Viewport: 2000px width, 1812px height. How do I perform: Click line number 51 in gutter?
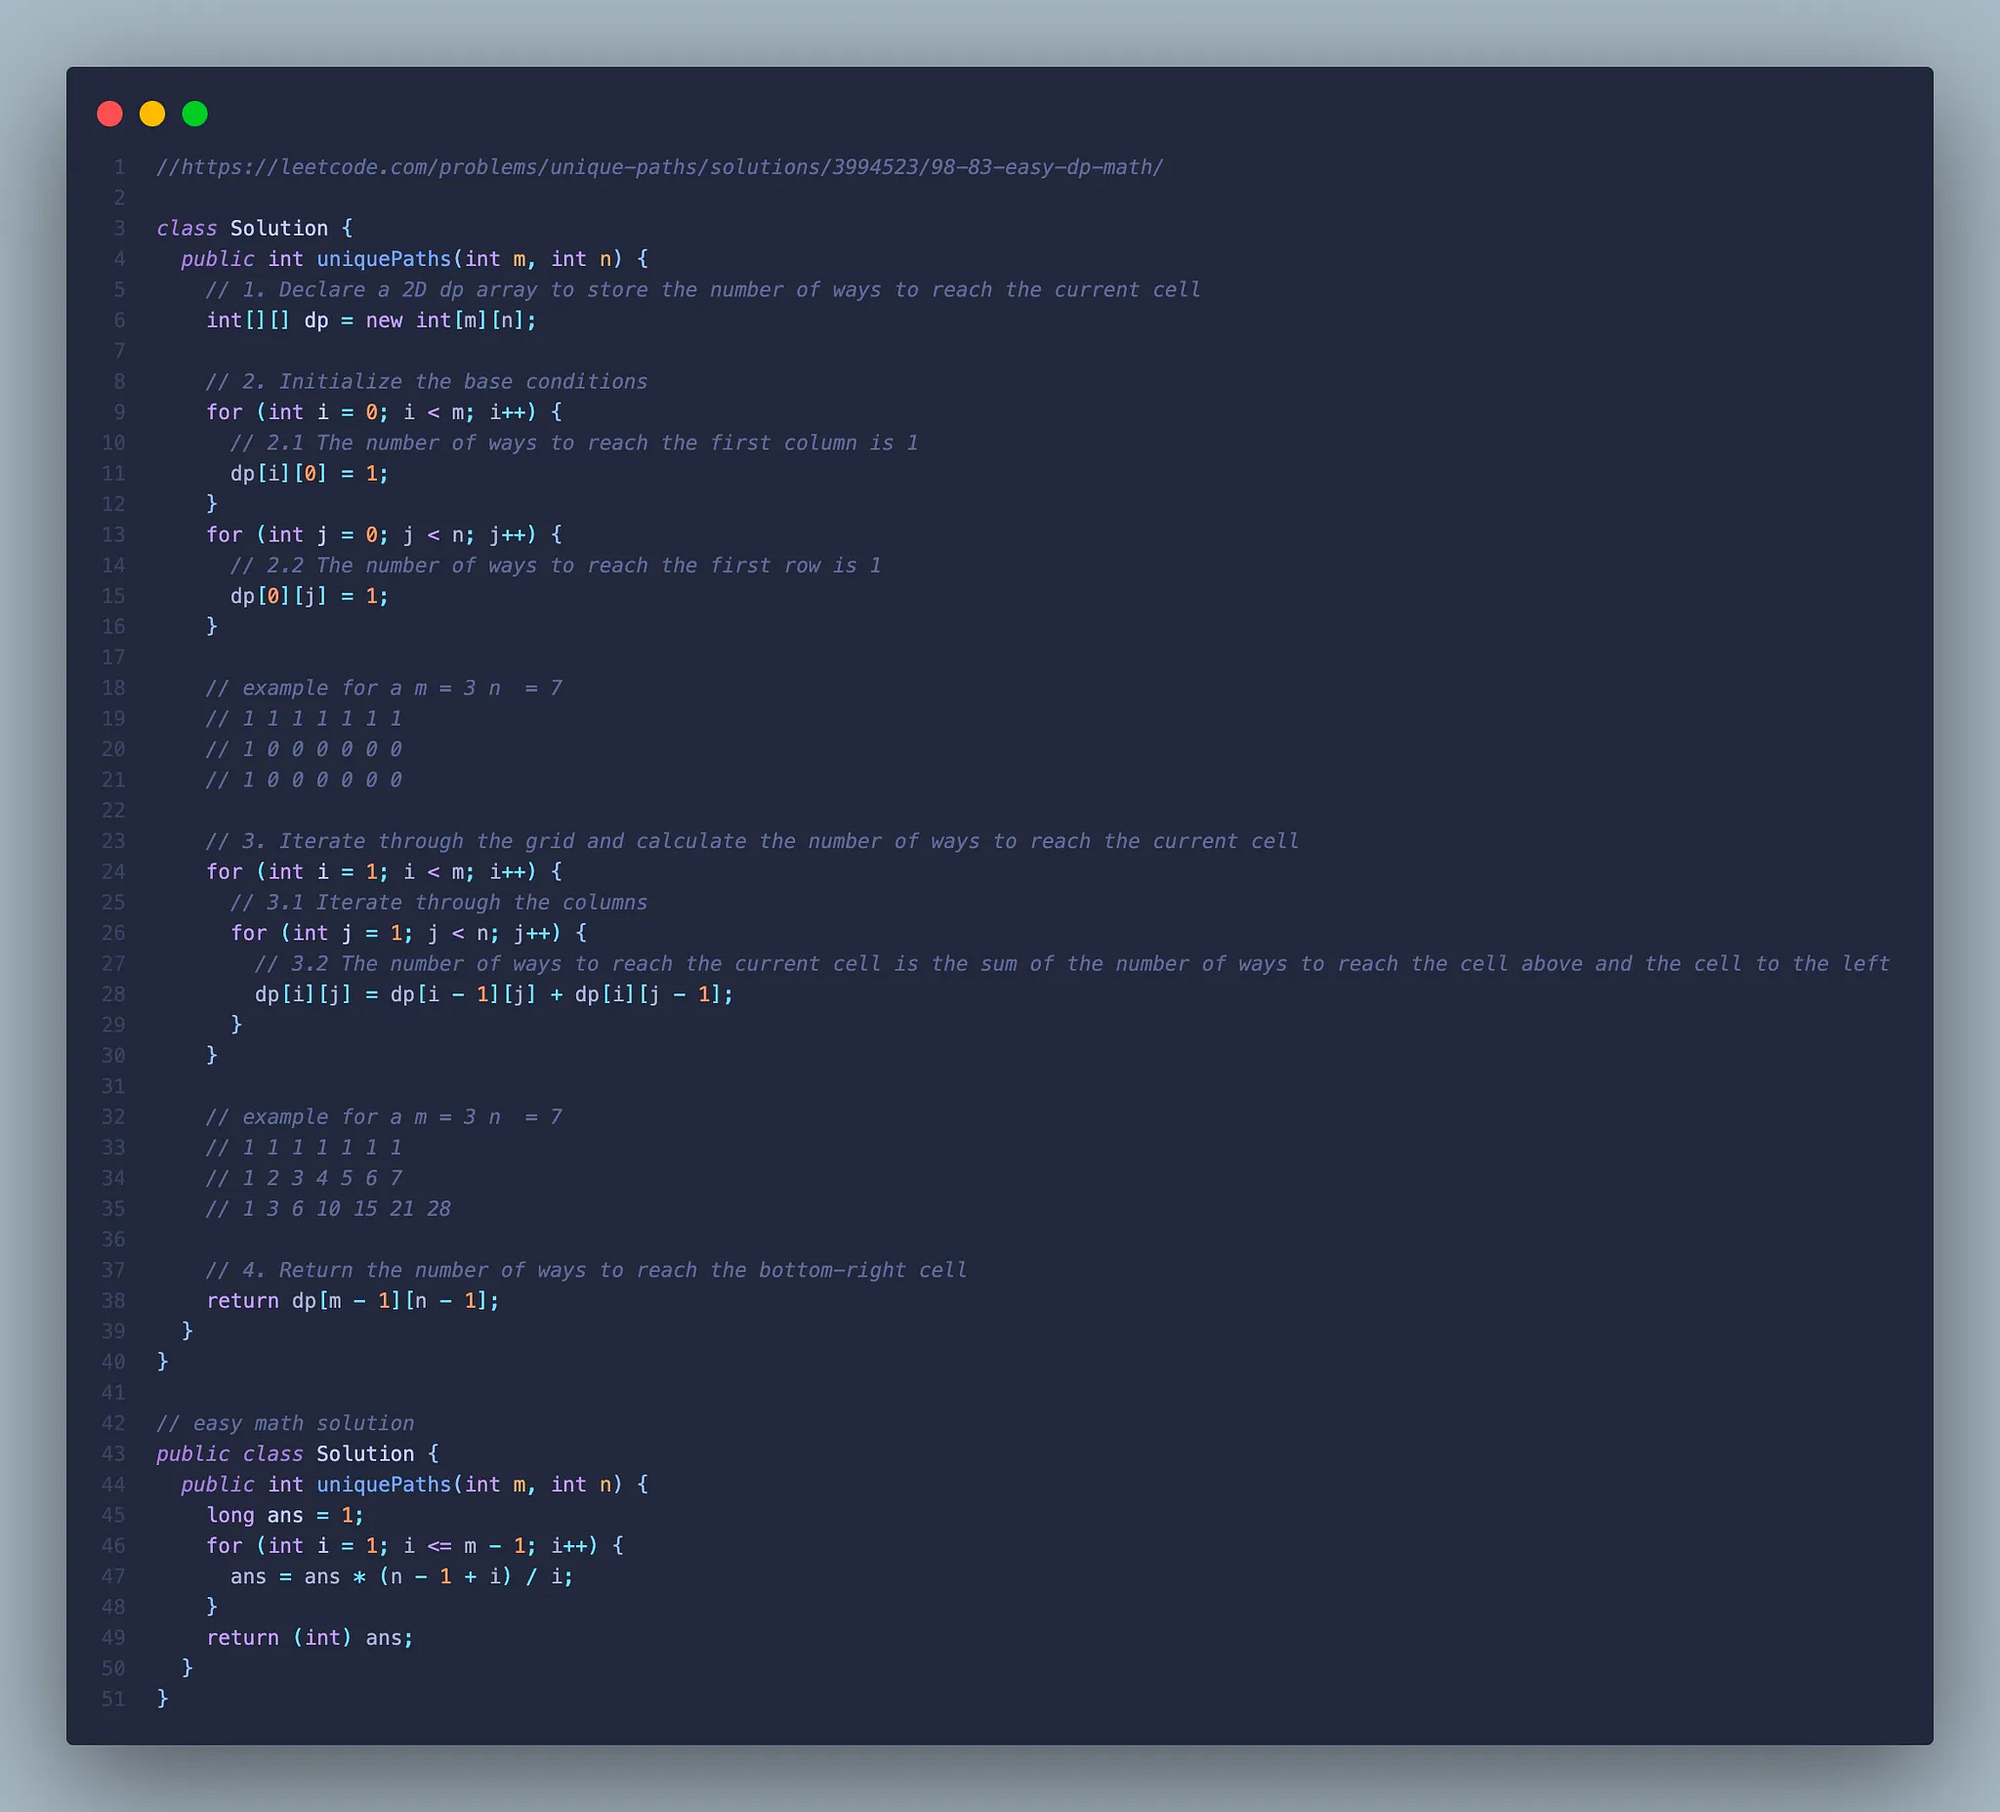[x=114, y=1699]
